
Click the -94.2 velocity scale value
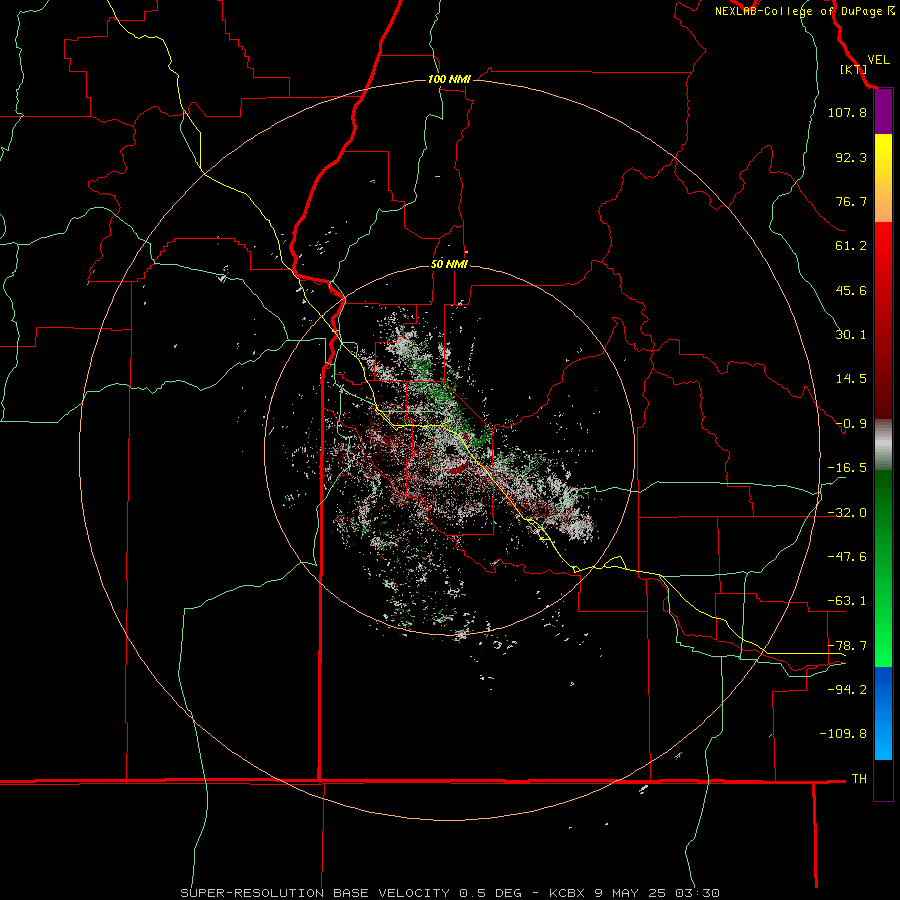tap(847, 689)
